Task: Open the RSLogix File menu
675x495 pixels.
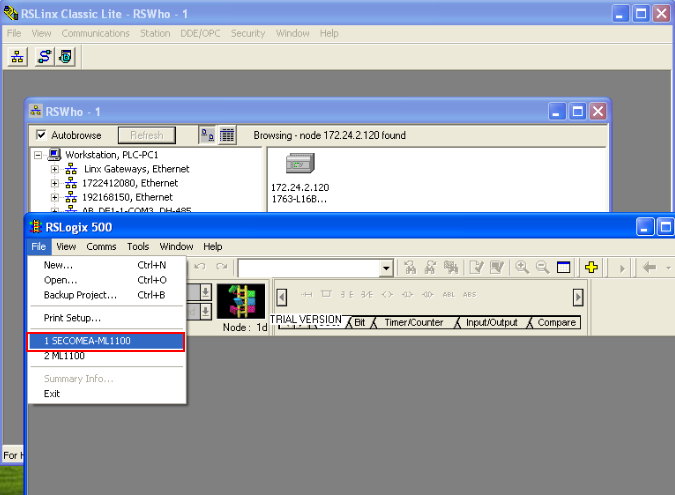Action: [38, 247]
